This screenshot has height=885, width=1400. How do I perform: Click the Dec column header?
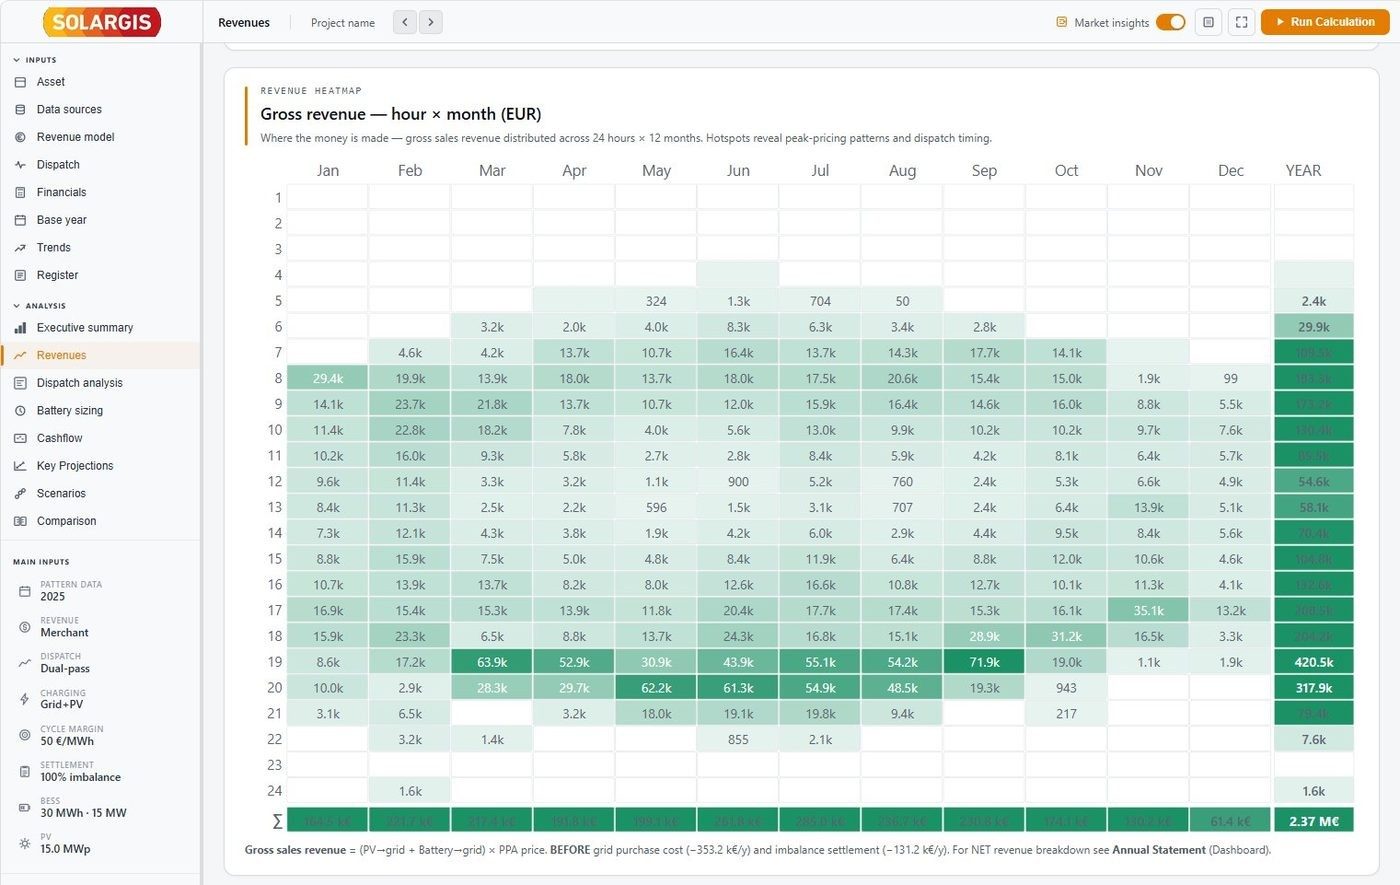point(1231,171)
